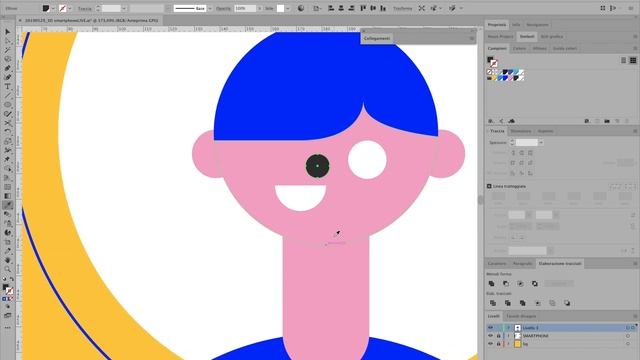This screenshot has width=640, height=360.
Task: Open the Traccia panel menu
Action: 635,131
